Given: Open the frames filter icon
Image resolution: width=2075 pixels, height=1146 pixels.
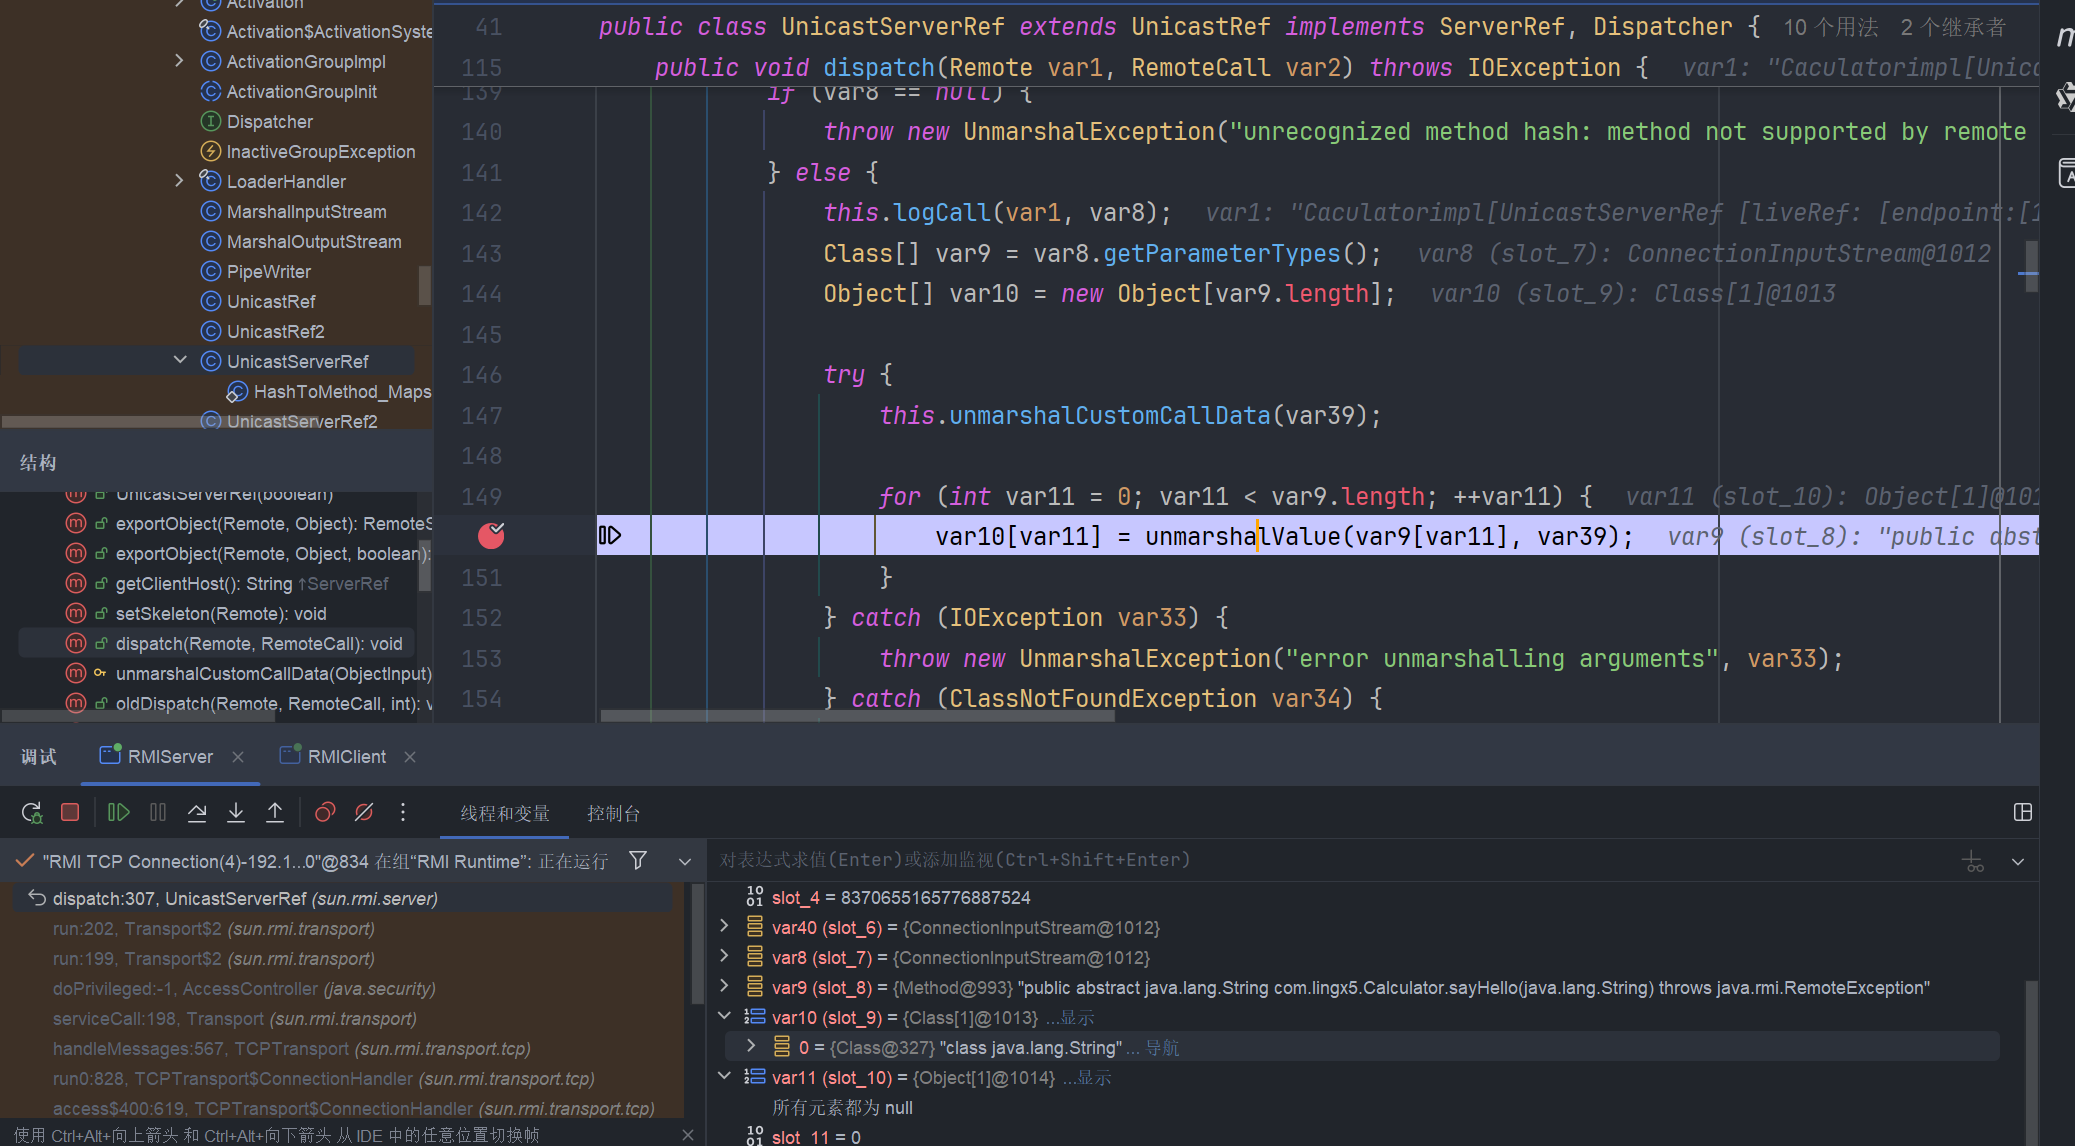Looking at the screenshot, I should 638,860.
